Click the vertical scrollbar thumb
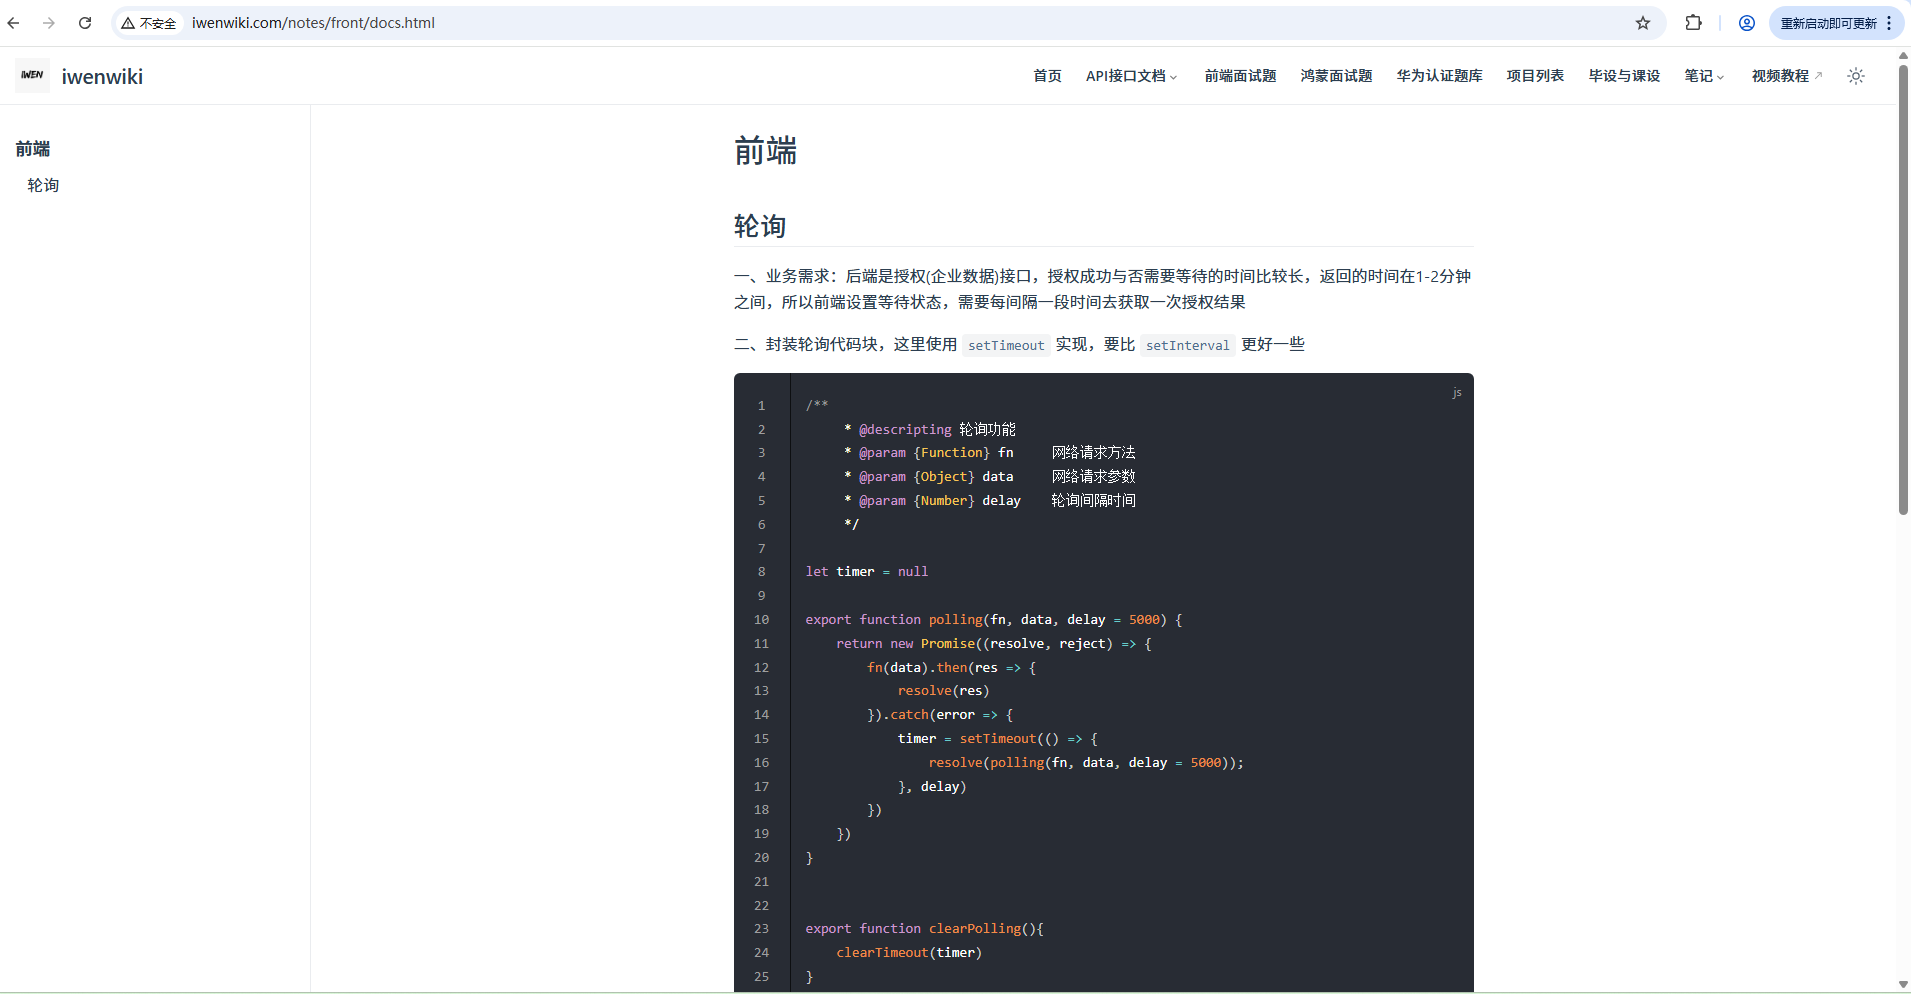Viewport: 1911px width, 994px height. [1903, 290]
